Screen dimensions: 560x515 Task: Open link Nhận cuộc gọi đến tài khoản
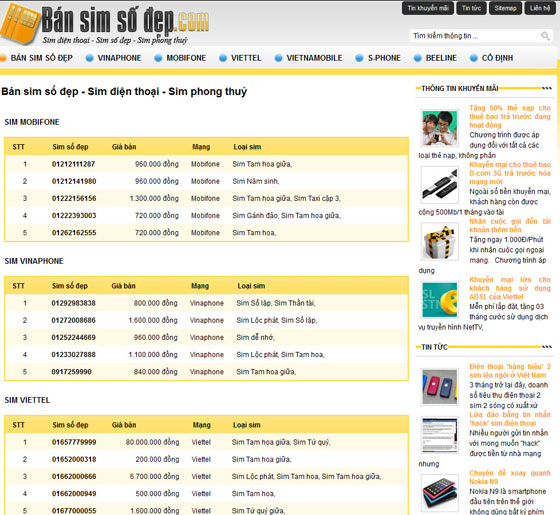[x=510, y=225]
